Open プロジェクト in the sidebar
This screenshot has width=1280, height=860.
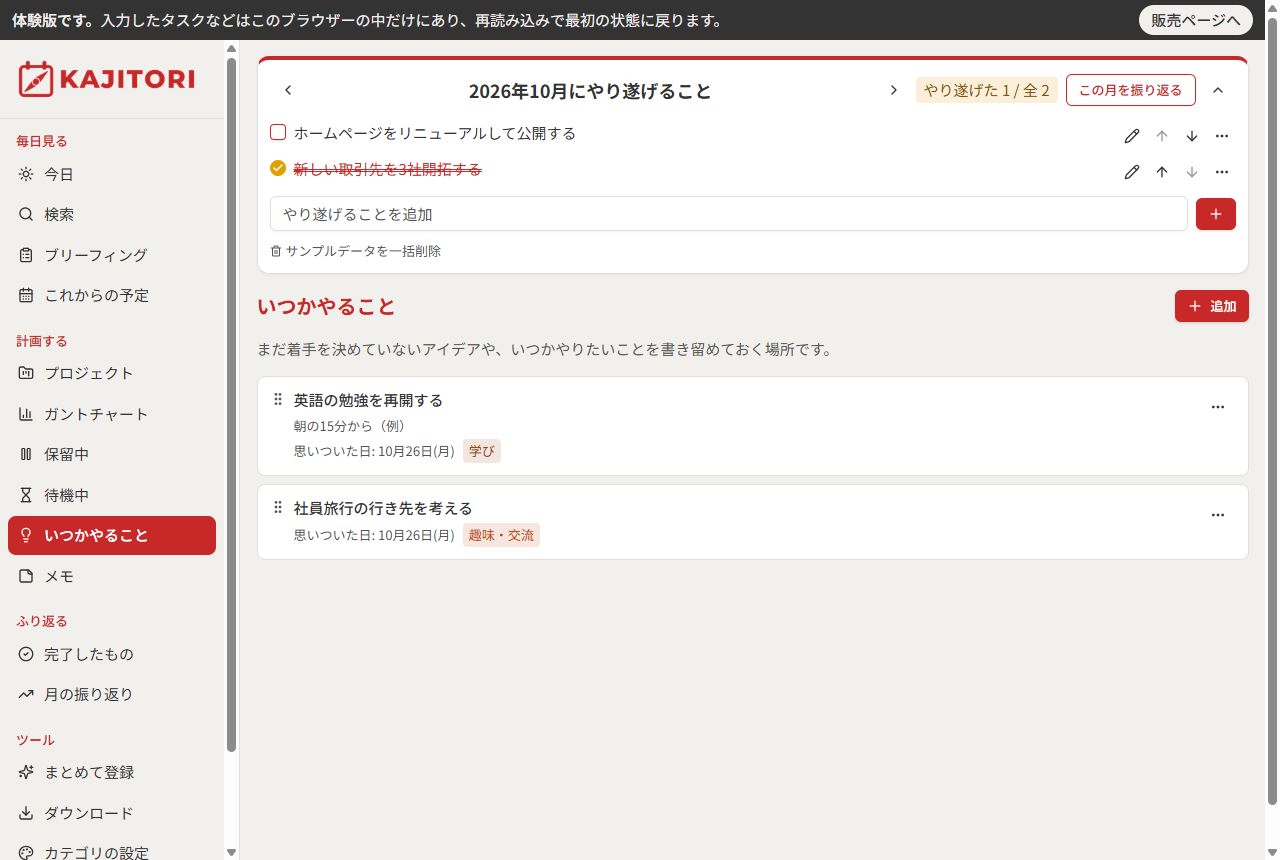point(112,373)
